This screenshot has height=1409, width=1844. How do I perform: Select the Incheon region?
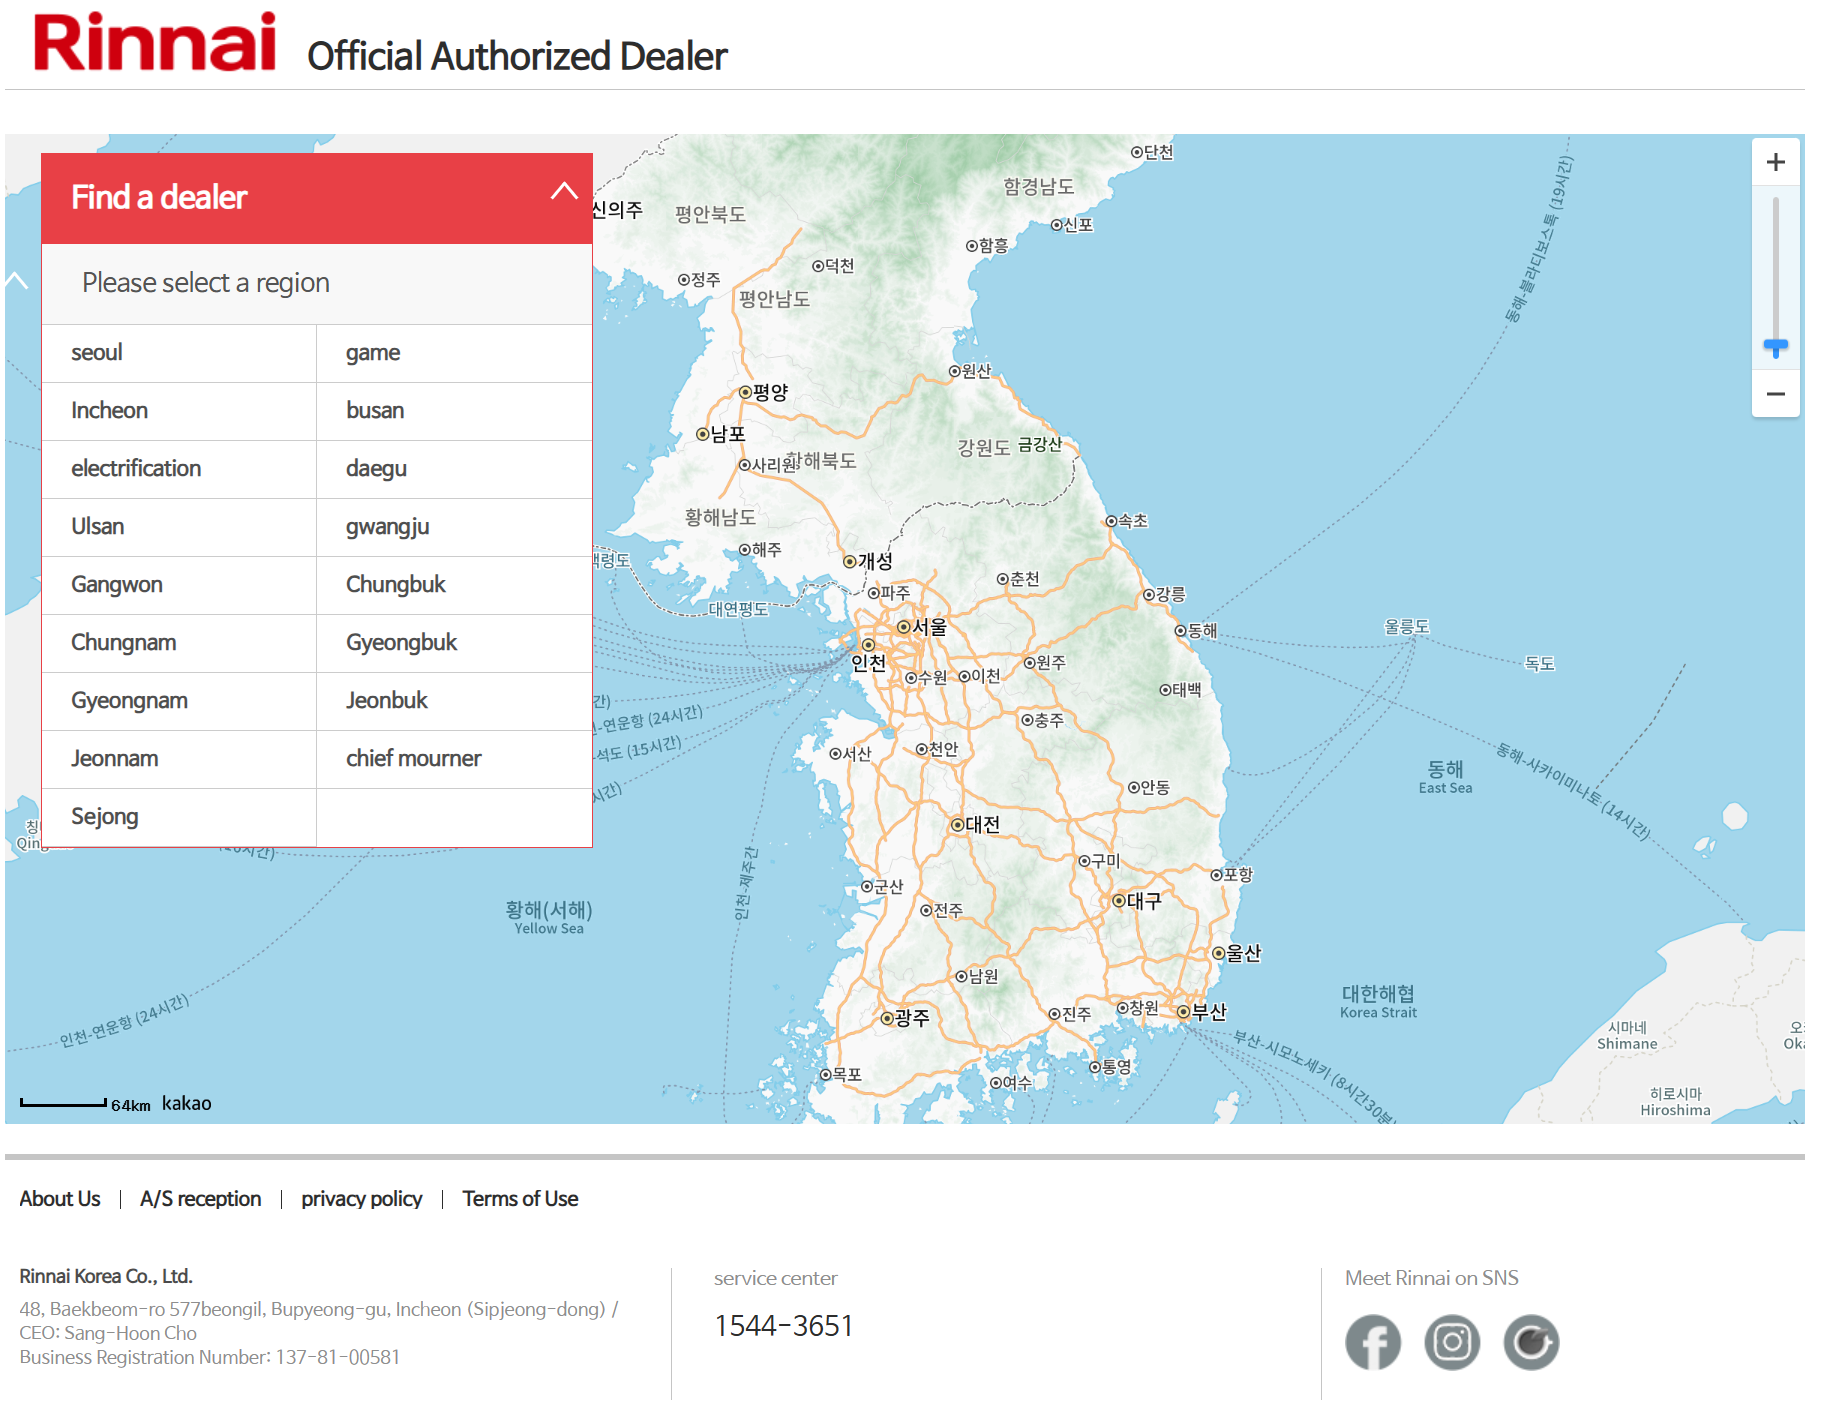(x=179, y=411)
